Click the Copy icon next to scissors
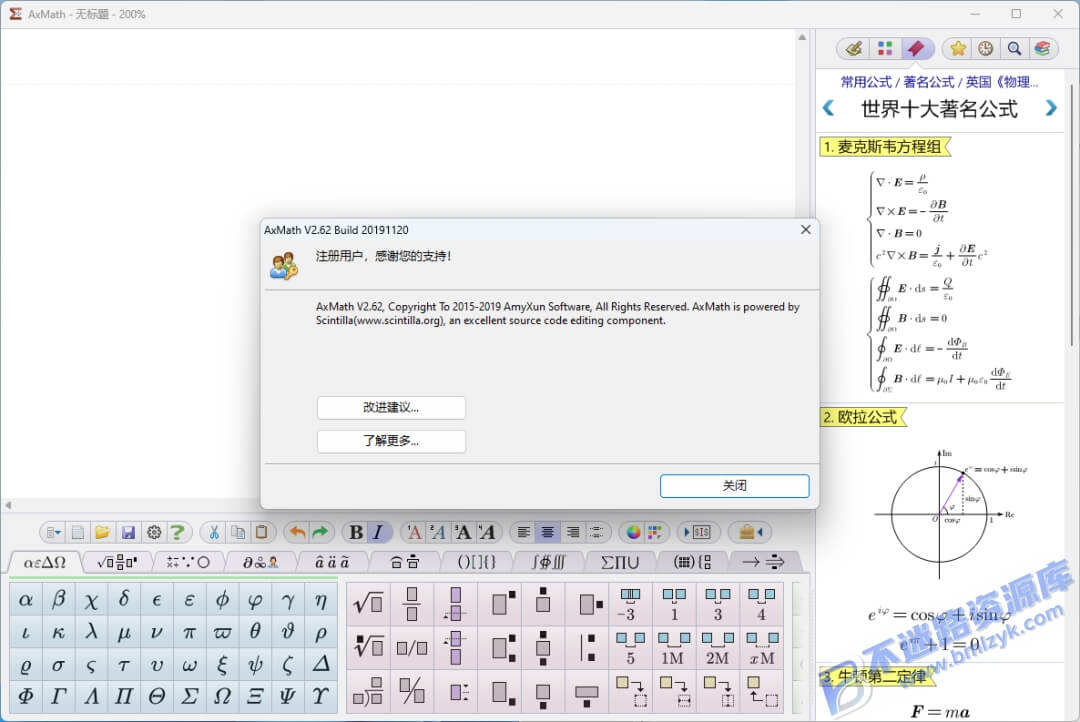1080x722 pixels. click(x=238, y=533)
